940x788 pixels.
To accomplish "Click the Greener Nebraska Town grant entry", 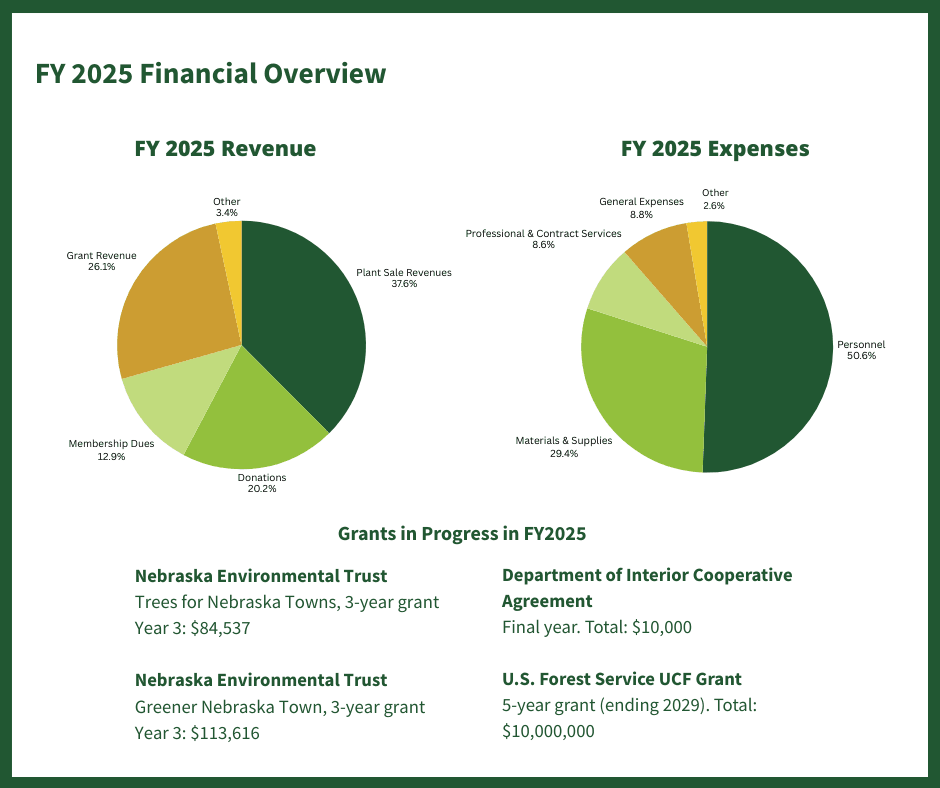I will [280, 706].
